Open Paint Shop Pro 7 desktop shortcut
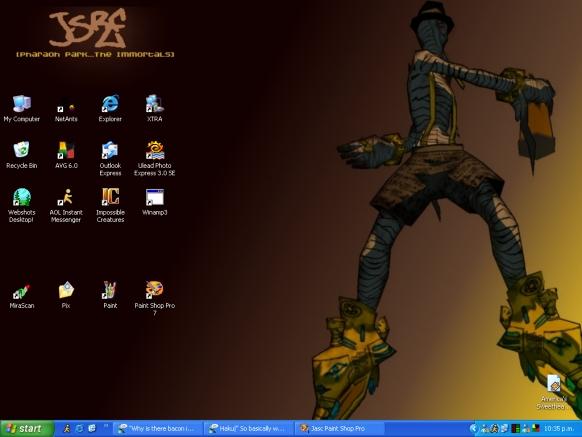 [154, 299]
